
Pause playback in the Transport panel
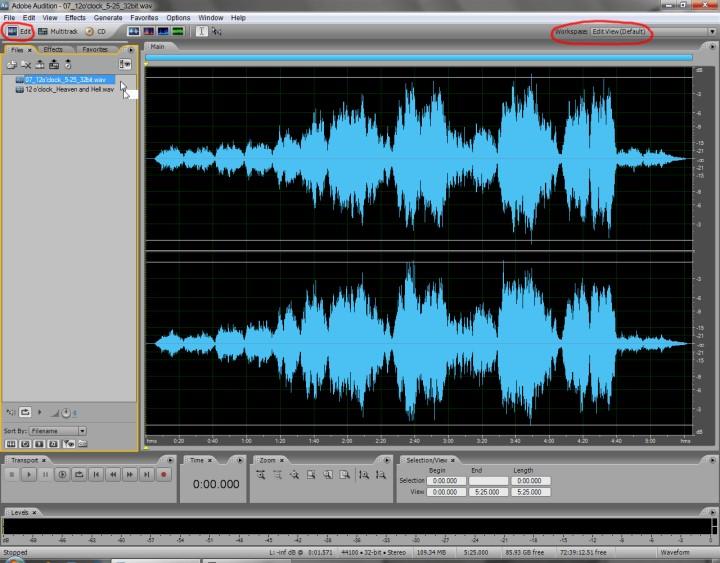pyautogui.click(x=45, y=474)
